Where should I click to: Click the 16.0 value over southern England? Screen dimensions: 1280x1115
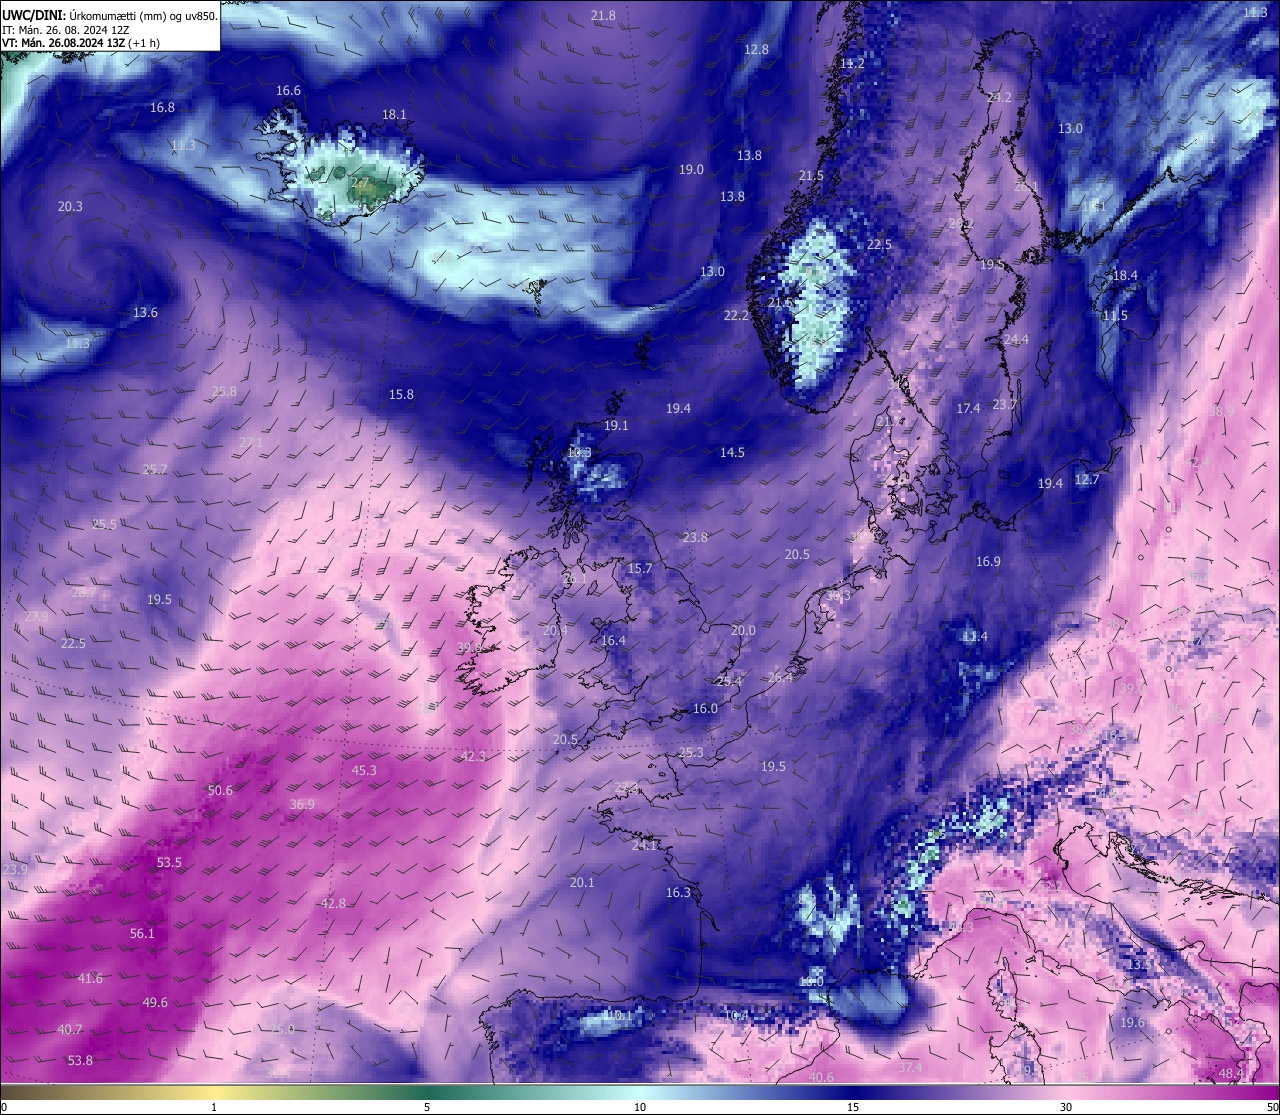(705, 709)
